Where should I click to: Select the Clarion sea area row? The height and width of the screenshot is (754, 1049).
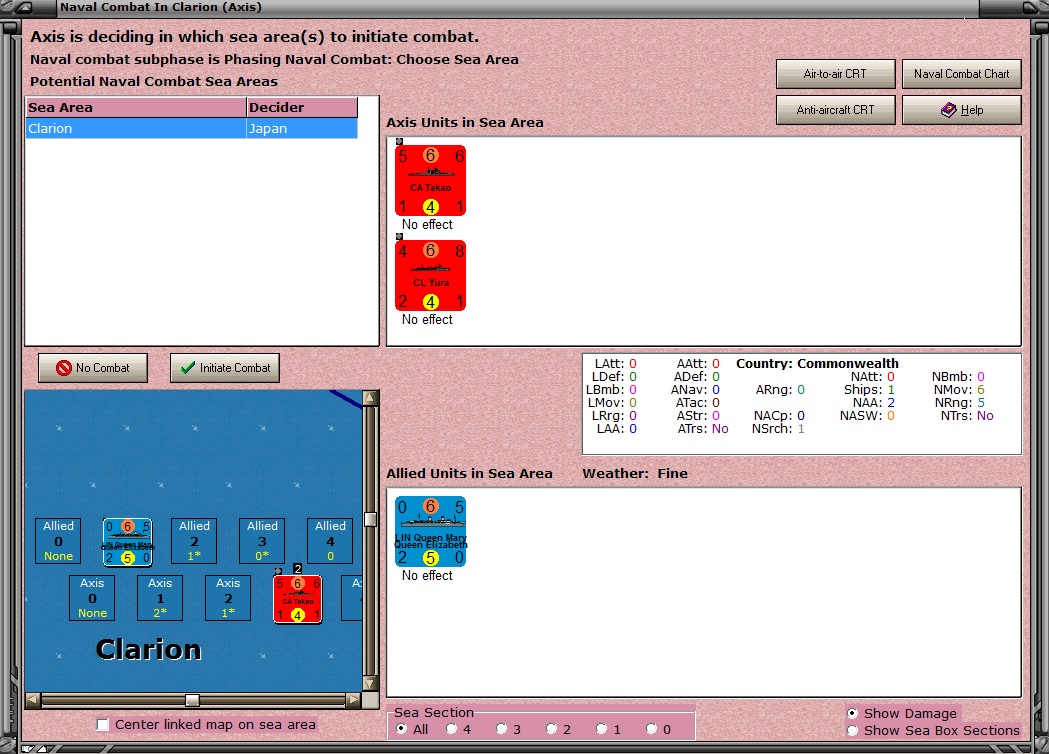[x=191, y=128]
